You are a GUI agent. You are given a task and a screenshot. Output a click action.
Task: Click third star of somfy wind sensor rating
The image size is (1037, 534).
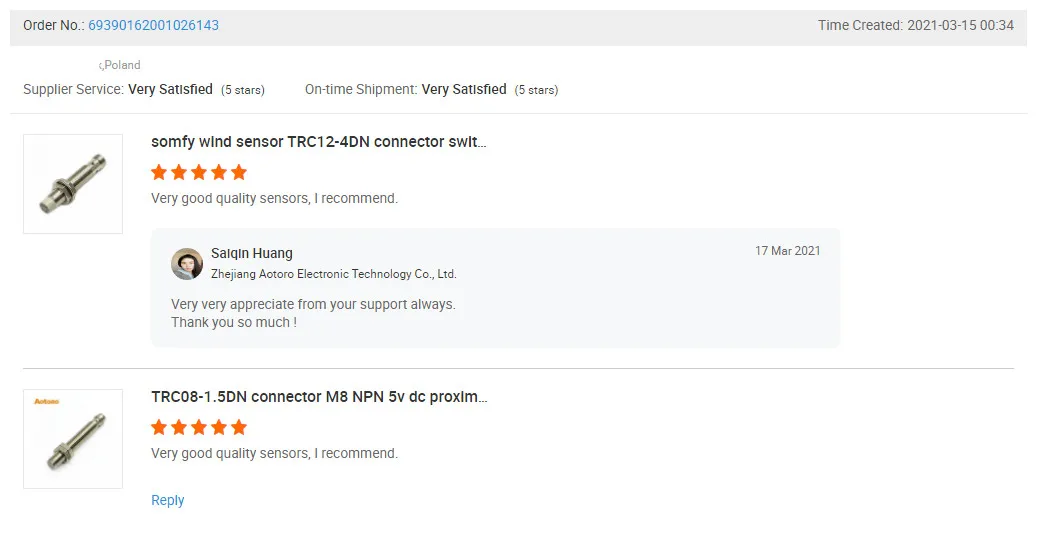click(x=199, y=172)
